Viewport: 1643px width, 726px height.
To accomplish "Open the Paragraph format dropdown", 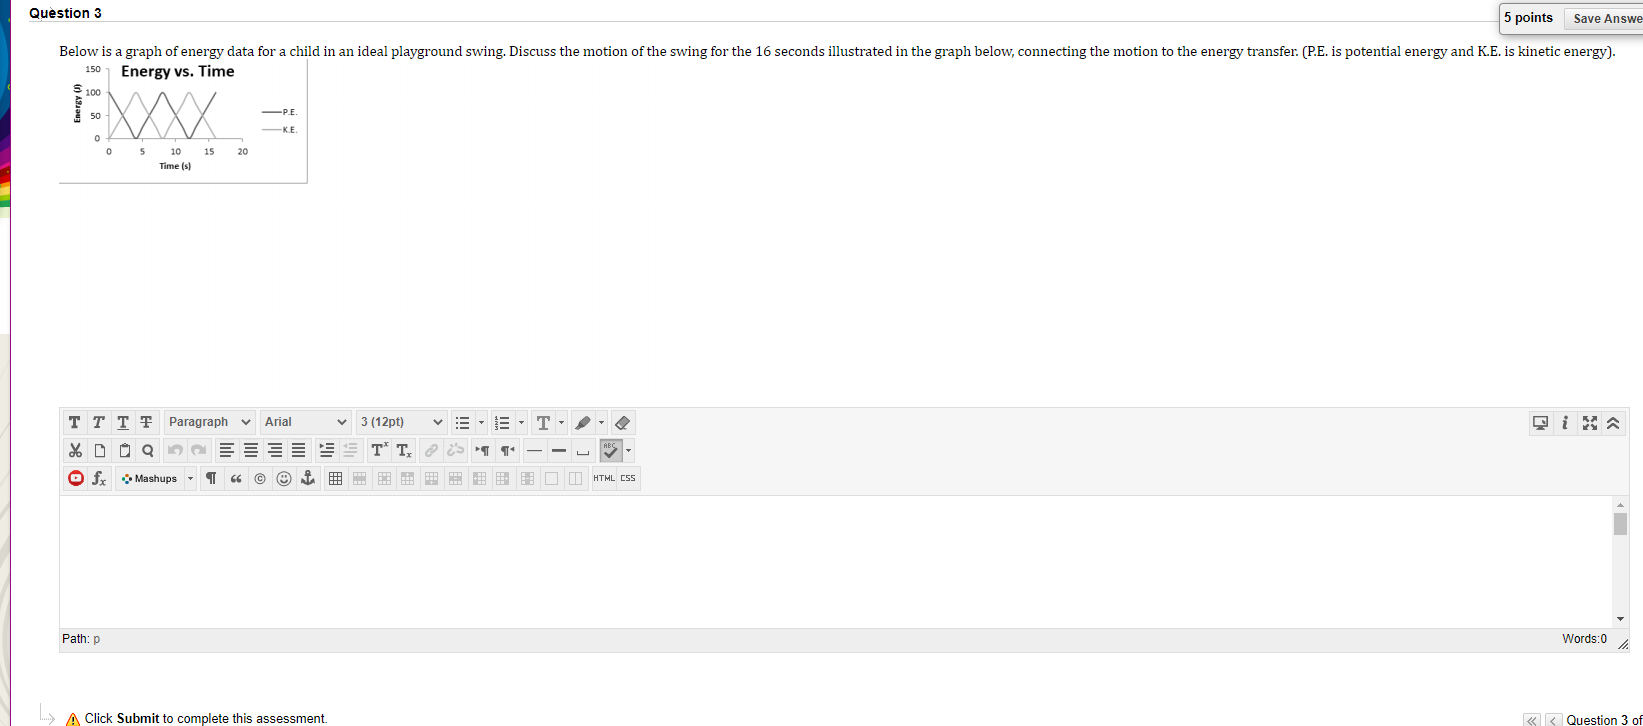I will [x=210, y=422].
